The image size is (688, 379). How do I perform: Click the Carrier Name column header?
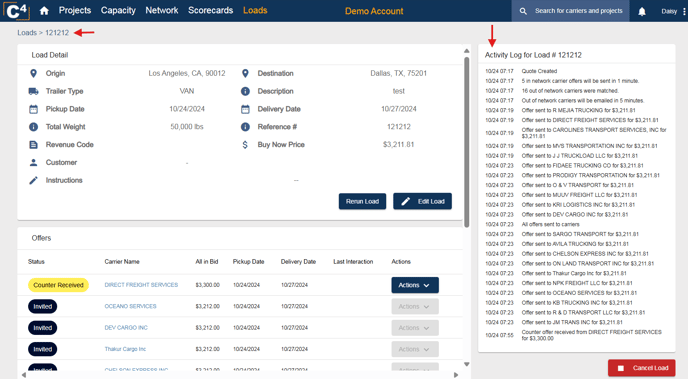(122, 262)
